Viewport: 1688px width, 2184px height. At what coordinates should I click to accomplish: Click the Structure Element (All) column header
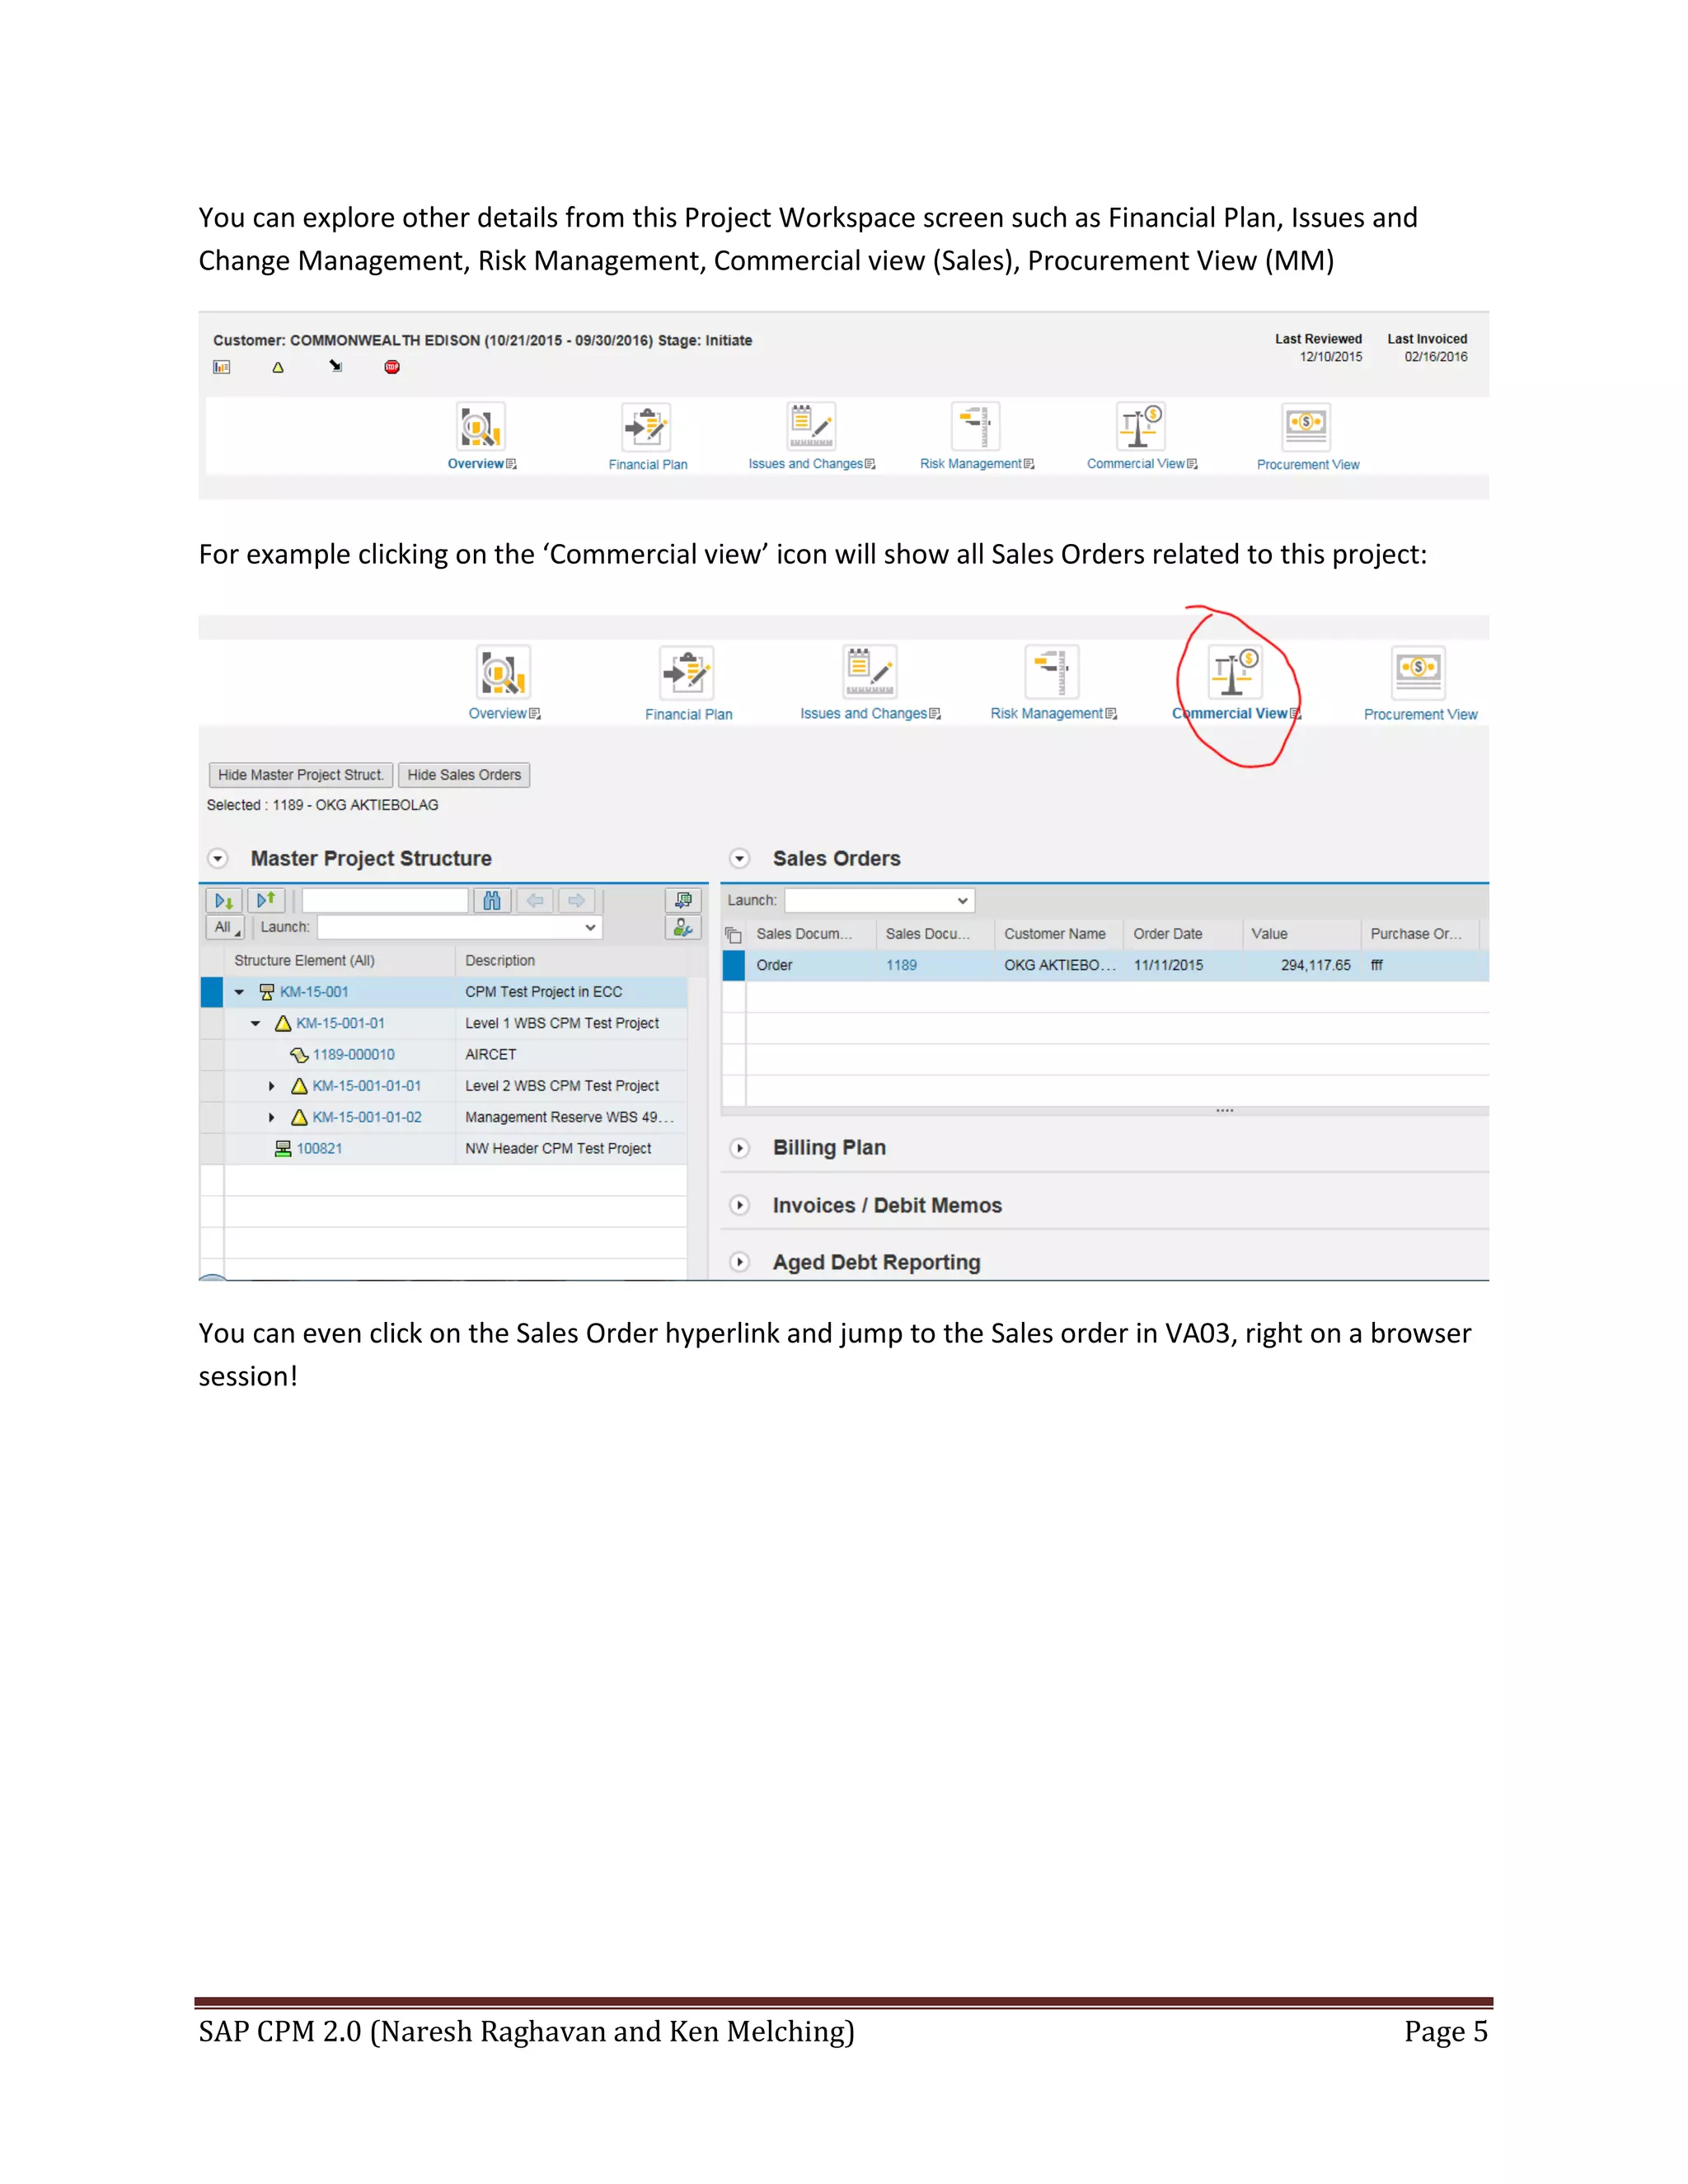[x=340, y=961]
